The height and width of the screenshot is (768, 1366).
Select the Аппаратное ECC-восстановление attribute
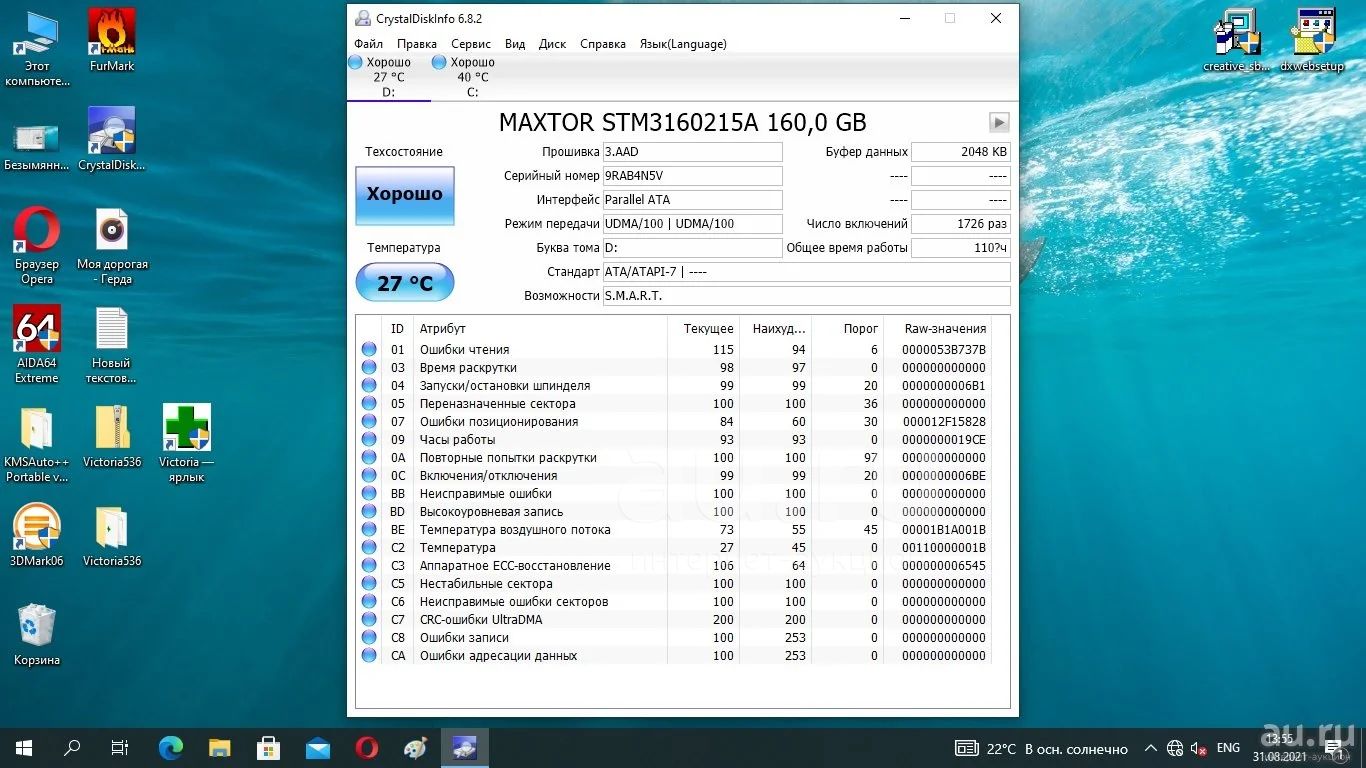tap(515, 566)
